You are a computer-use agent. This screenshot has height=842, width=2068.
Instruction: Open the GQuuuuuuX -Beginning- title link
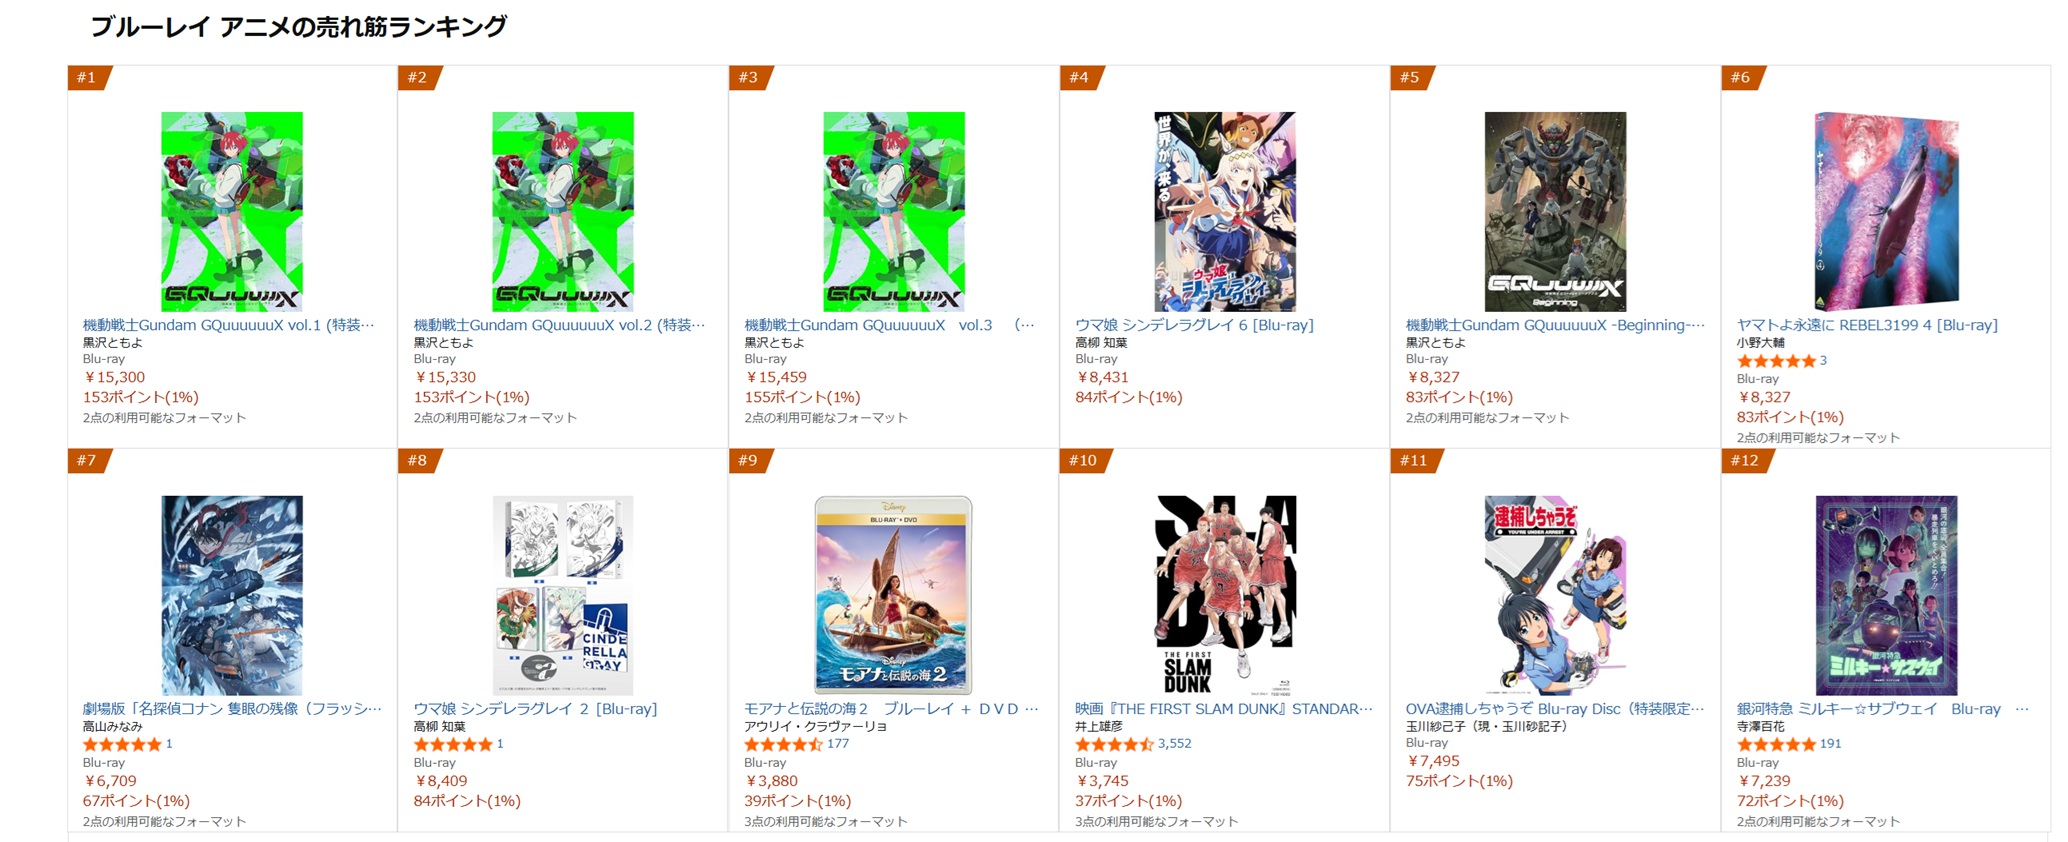click(x=1554, y=325)
